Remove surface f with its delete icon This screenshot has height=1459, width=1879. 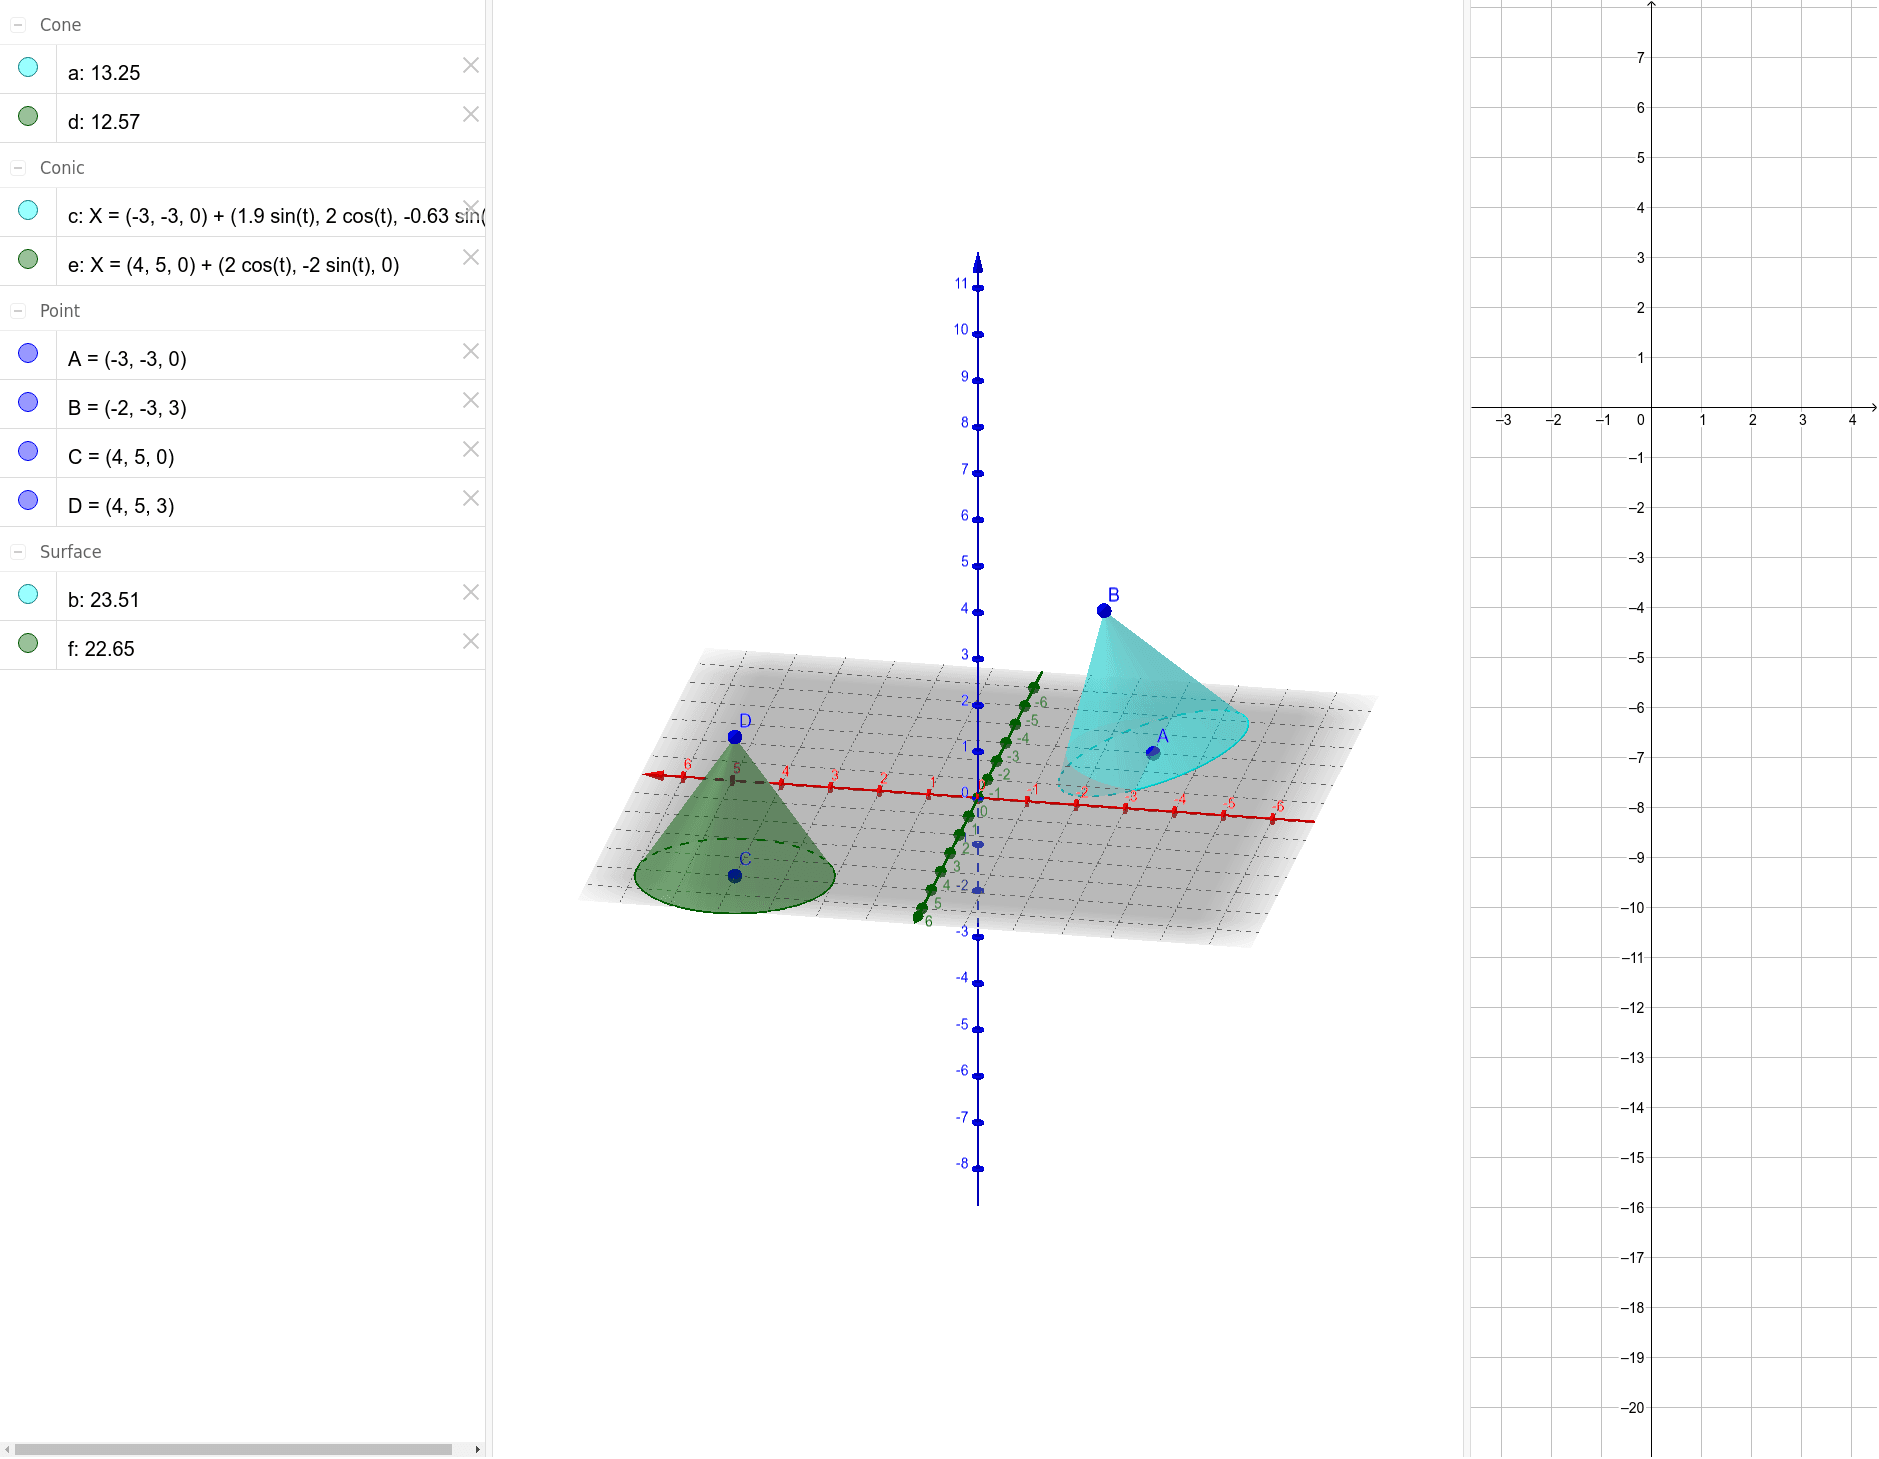(470, 641)
